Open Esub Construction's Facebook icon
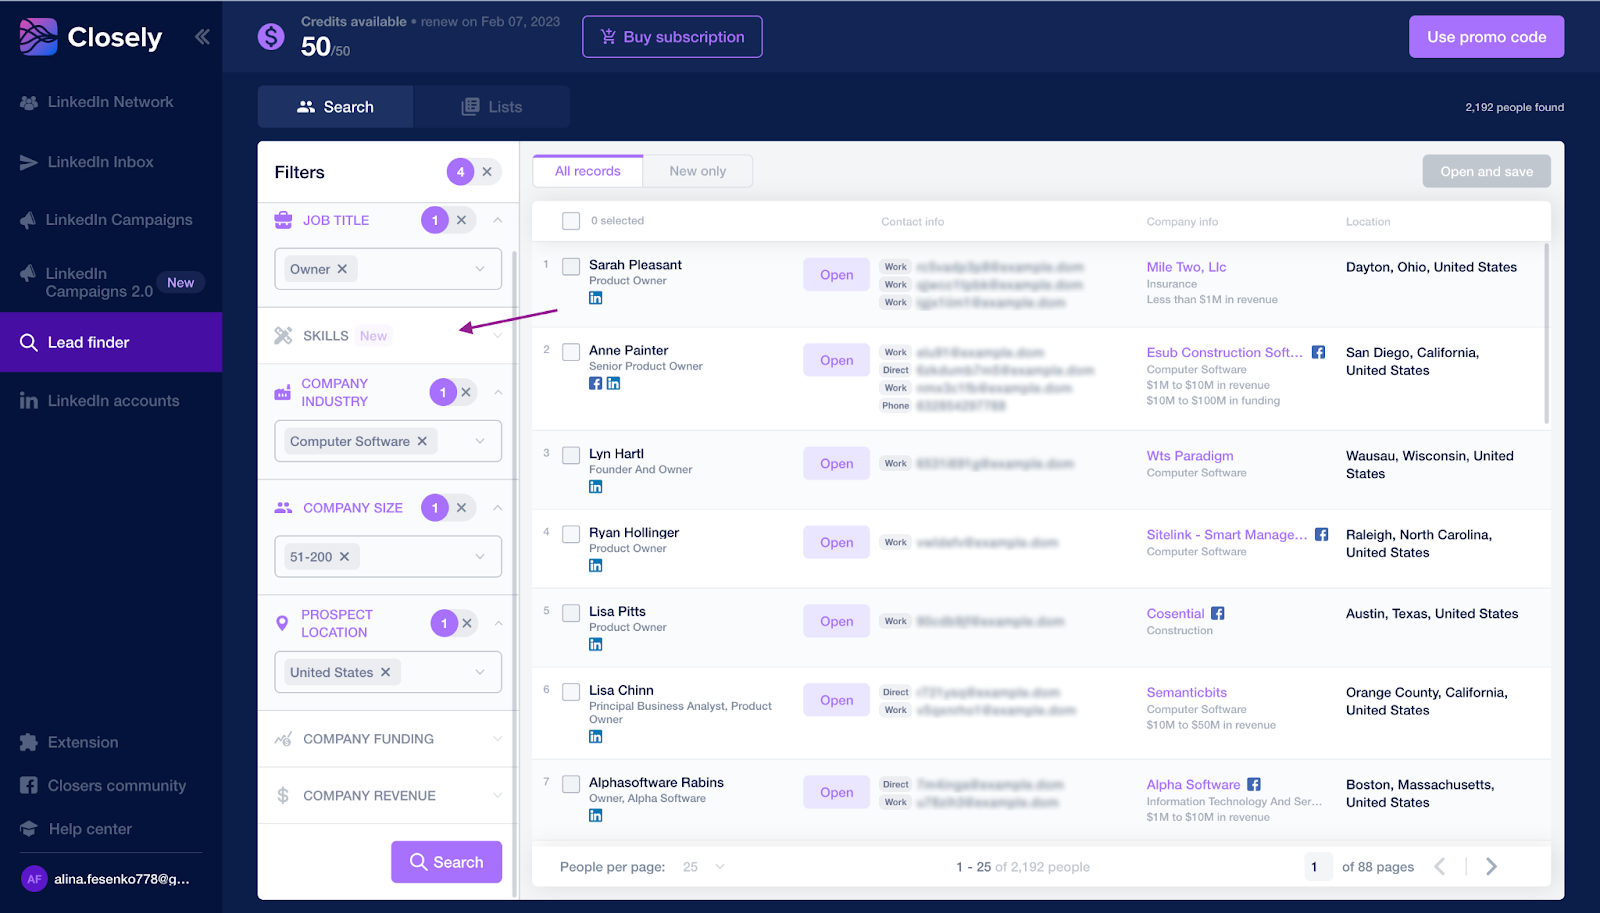The width and height of the screenshot is (1600, 913). tap(1319, 352)
